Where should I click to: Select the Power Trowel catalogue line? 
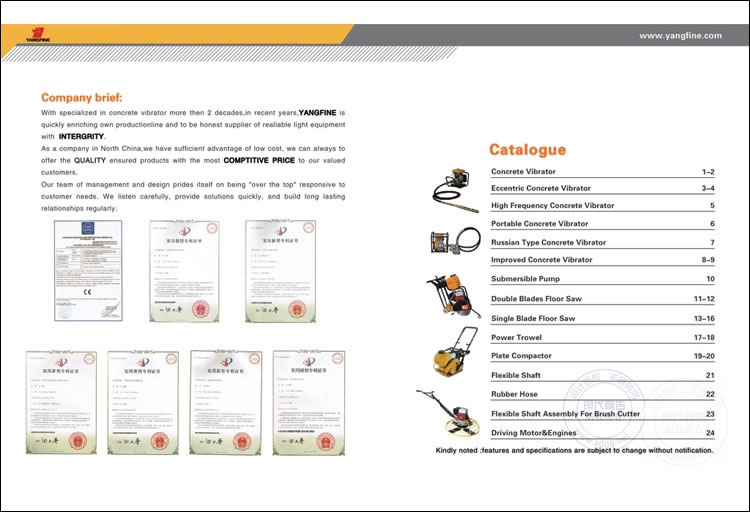tap(515, 338)
